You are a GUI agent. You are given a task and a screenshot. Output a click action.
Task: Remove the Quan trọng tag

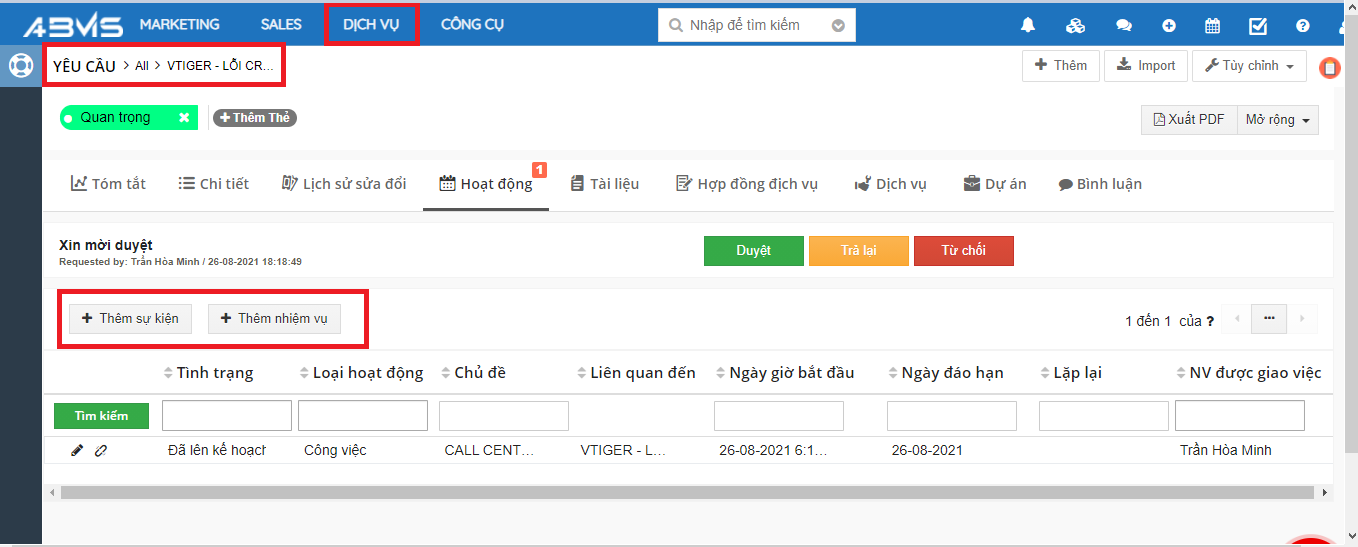[x=184, y=118]
